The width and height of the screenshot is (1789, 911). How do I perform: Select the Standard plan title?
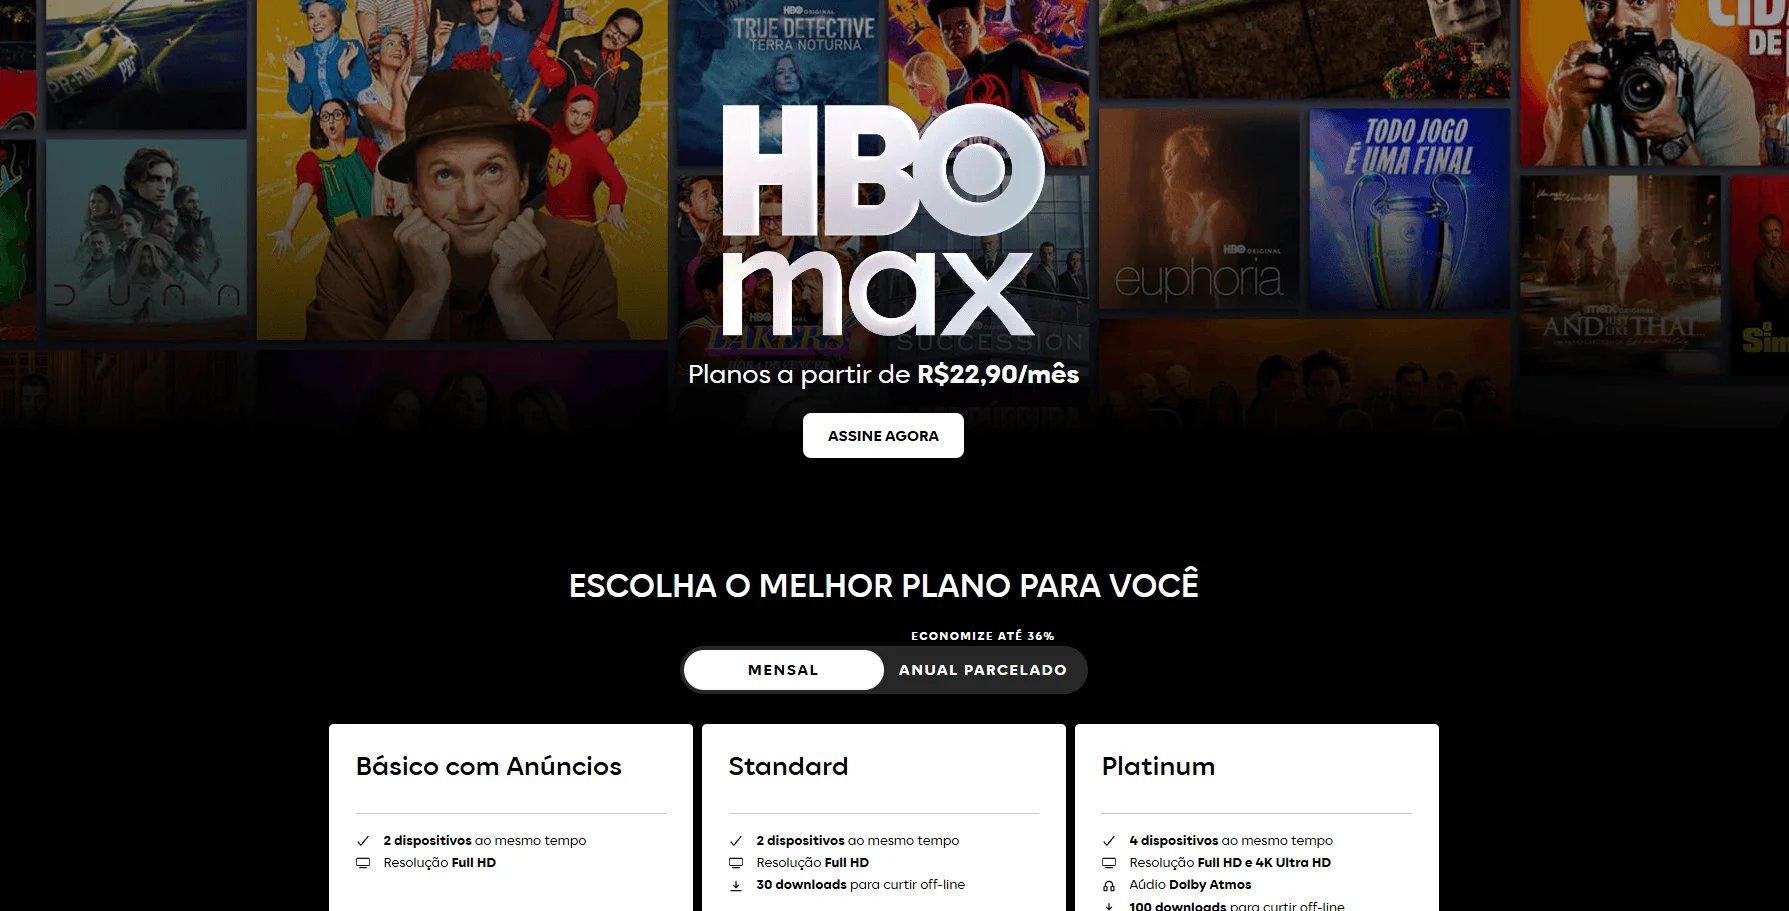(788, 766)
